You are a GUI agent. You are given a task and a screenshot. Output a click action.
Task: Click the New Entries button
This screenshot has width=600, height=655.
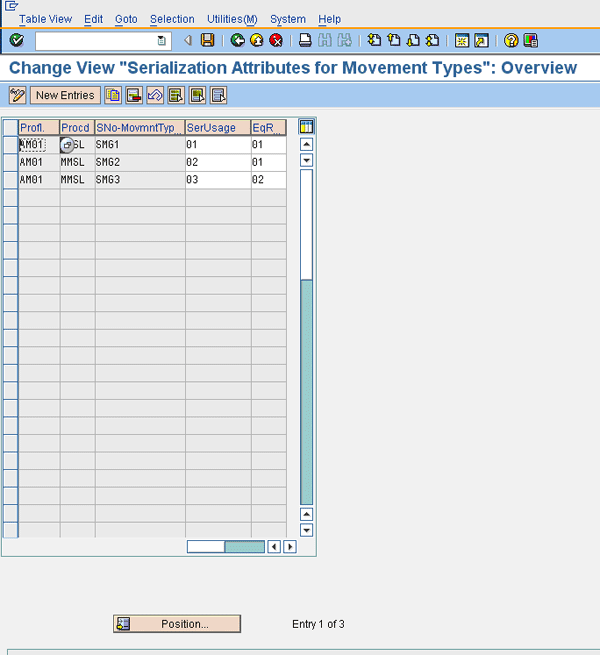65,95
